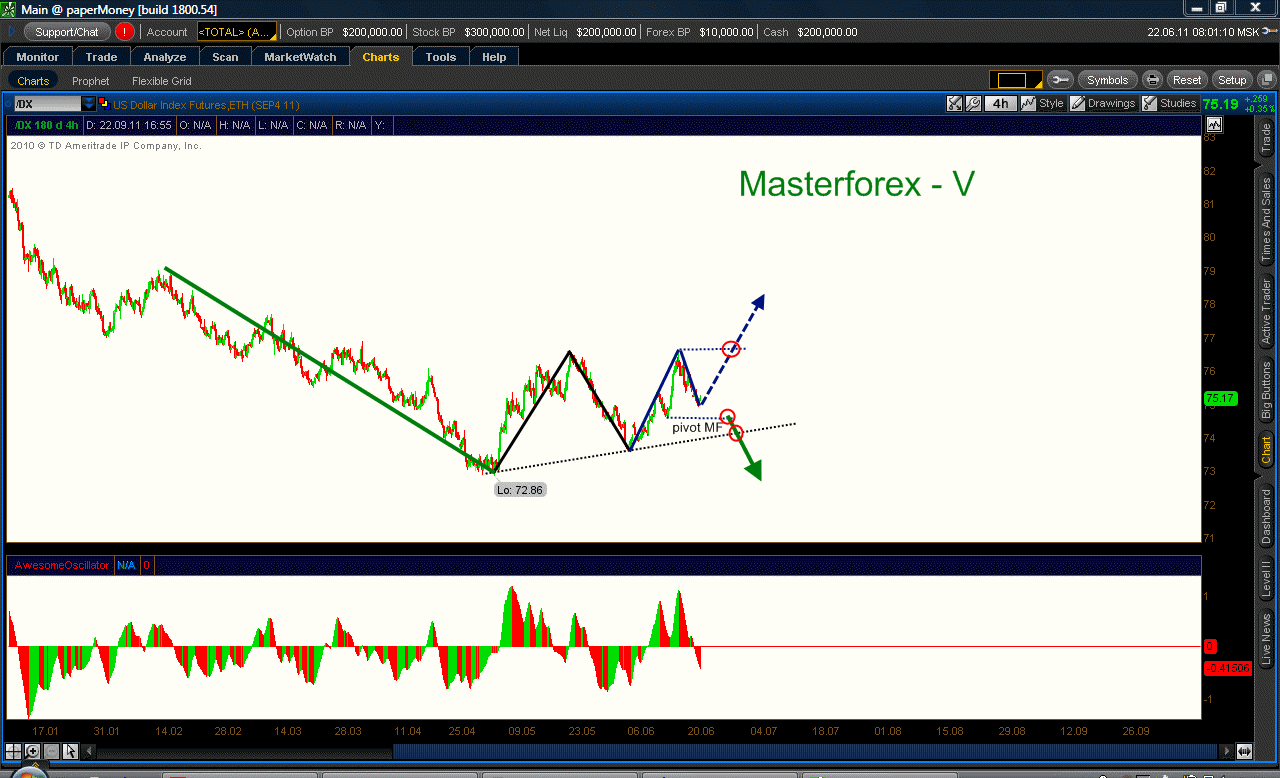This screenshot has height=778, width=1280.
Task: Print the chart using printer icon
Action: 1153,80
